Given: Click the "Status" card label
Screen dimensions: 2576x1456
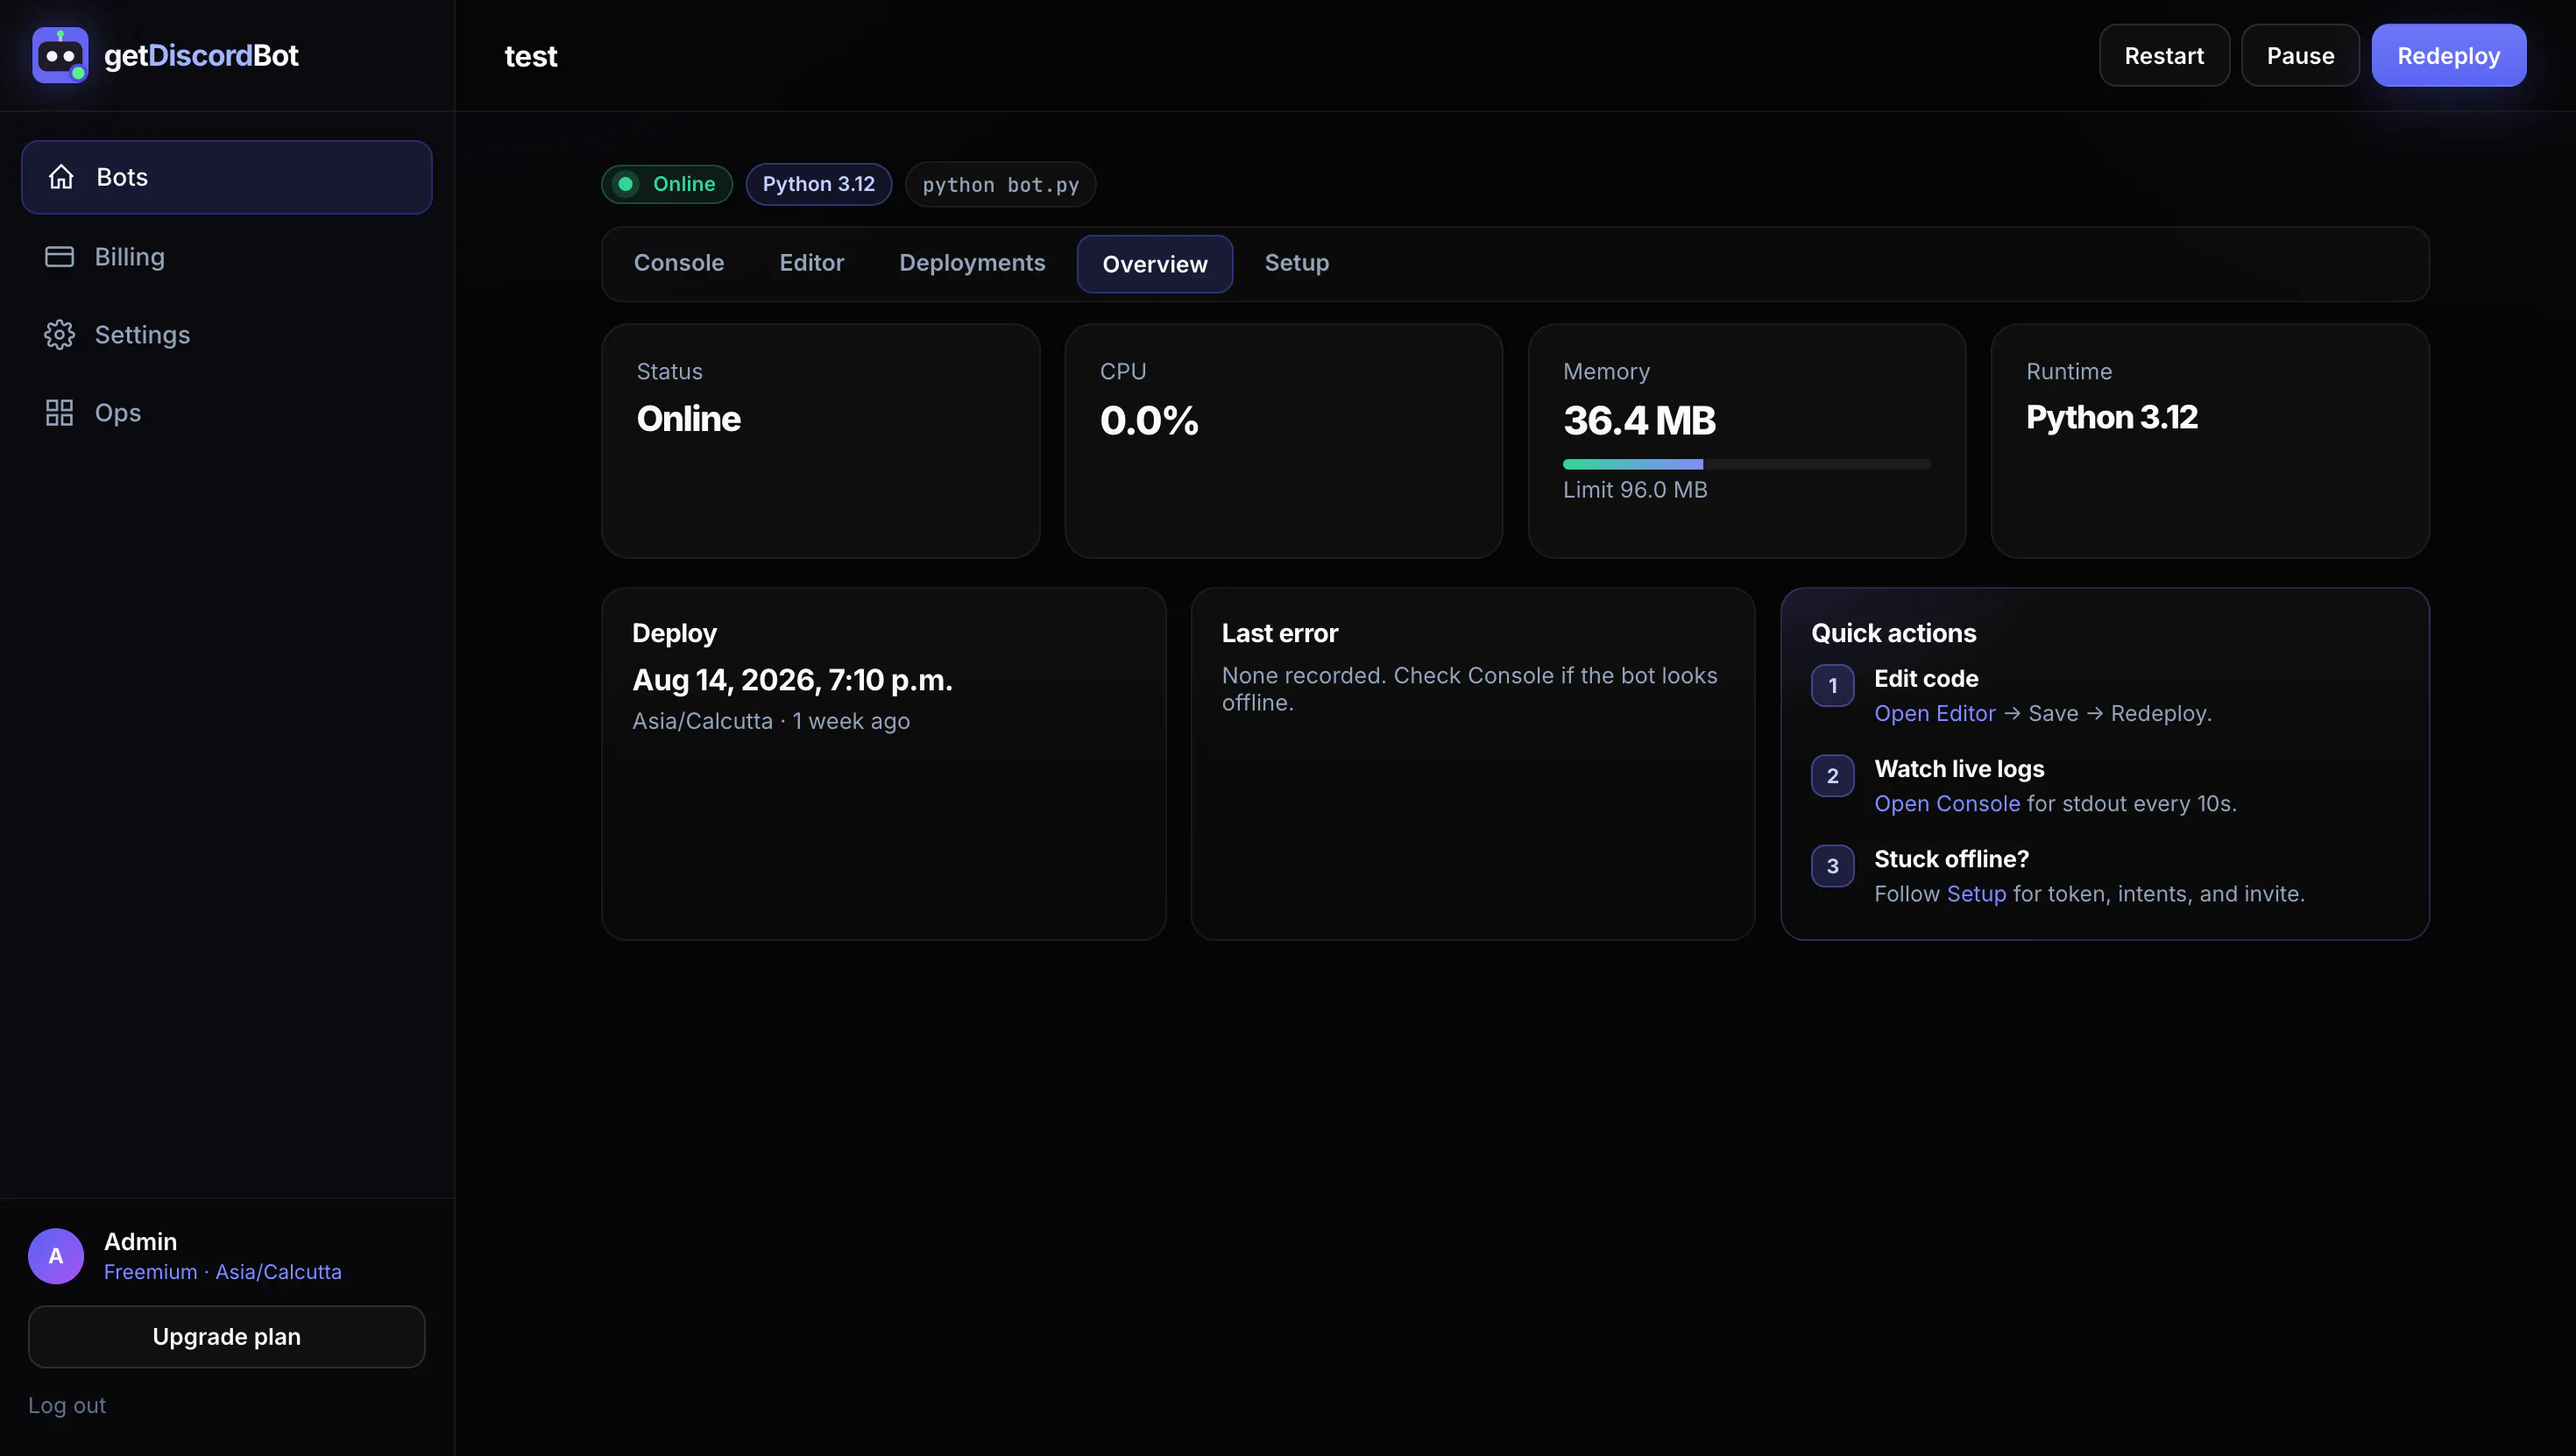Looking at the screenshot, I should pyautogui.click(x=669, y=371).
